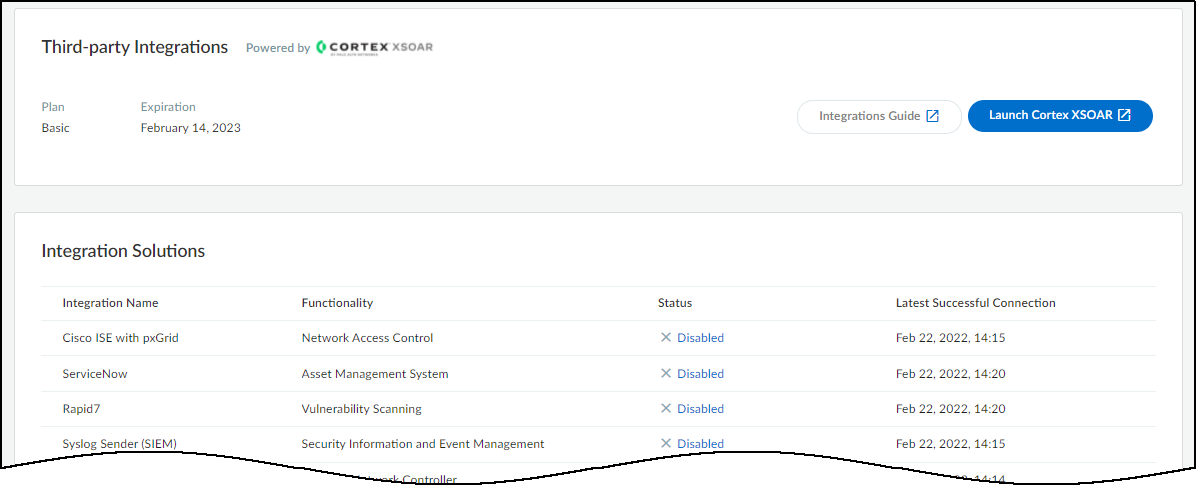Screen dimensions: 1196x486
Task: Click the X icon in the Cisco ISE row
Action: click(x=666, y=338)
